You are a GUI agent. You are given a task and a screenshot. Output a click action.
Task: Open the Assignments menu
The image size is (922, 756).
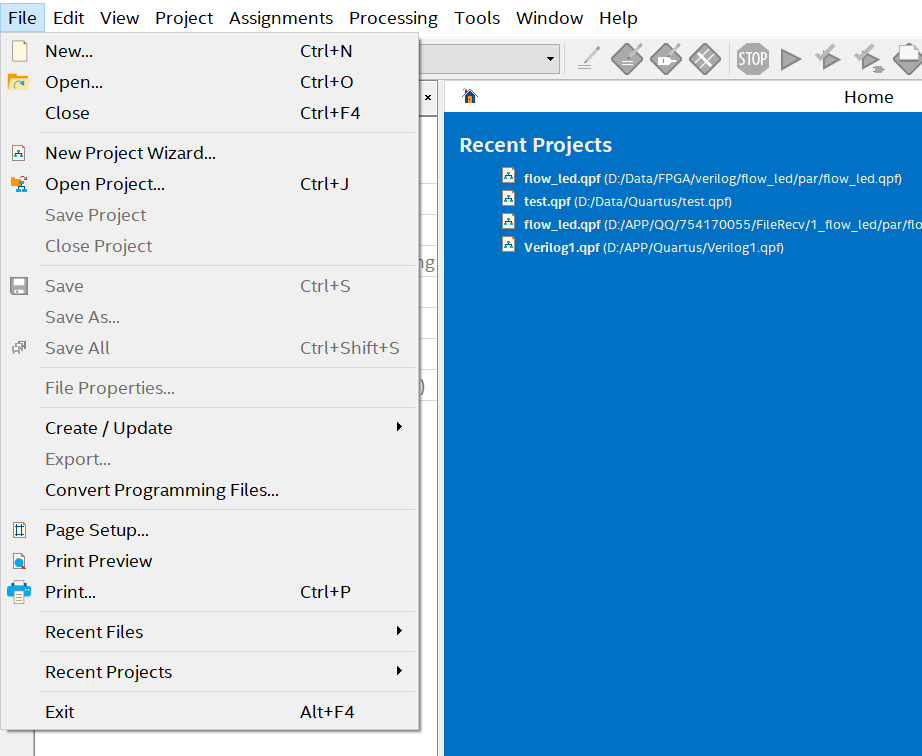(x=281, y=18)
